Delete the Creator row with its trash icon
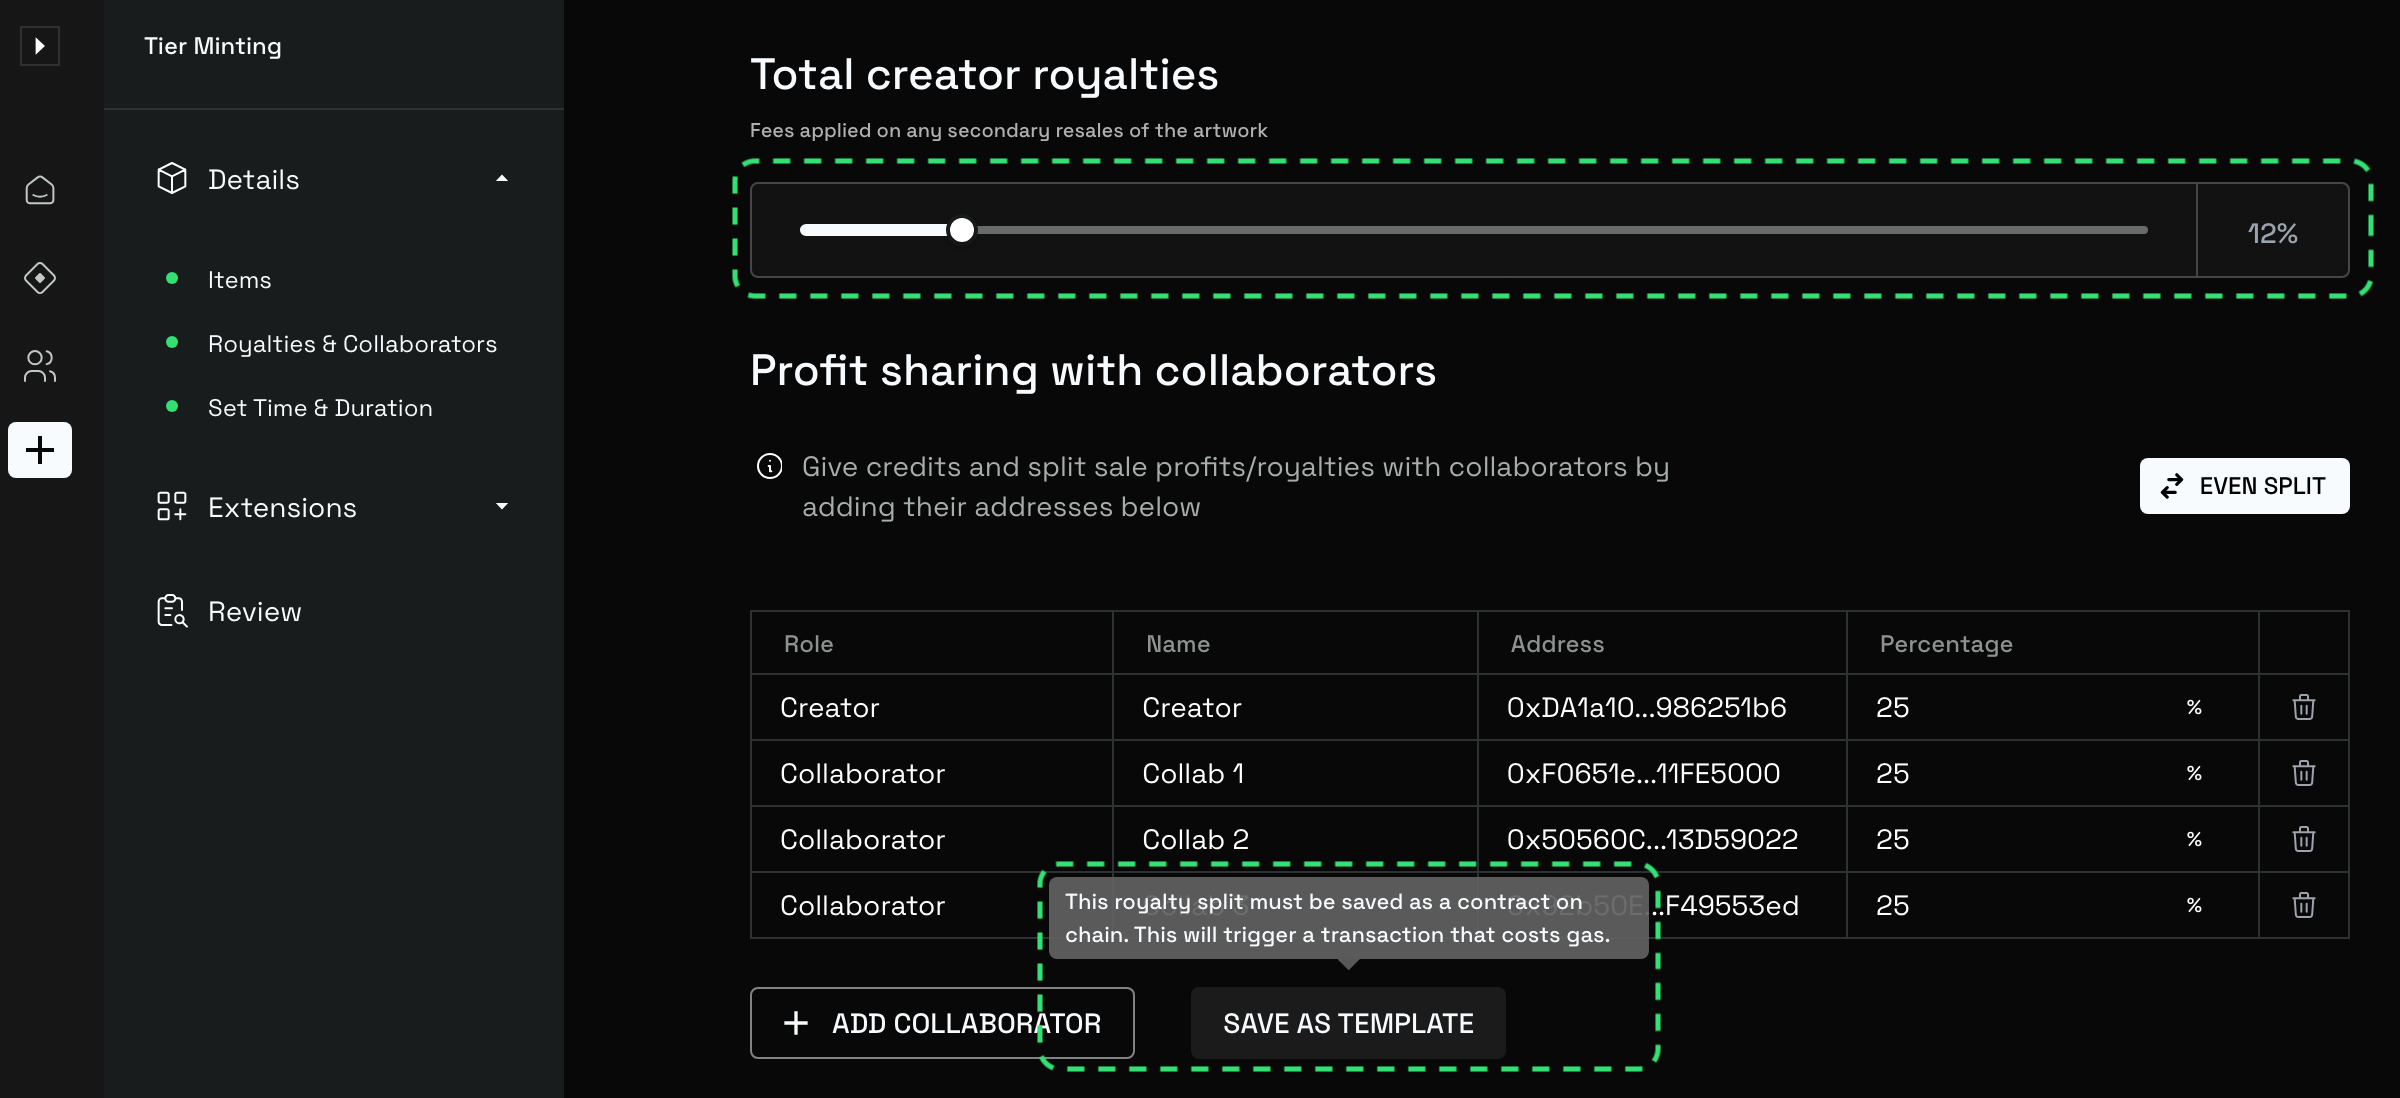This screenshot has height=1098, width=2400. 2303,707
